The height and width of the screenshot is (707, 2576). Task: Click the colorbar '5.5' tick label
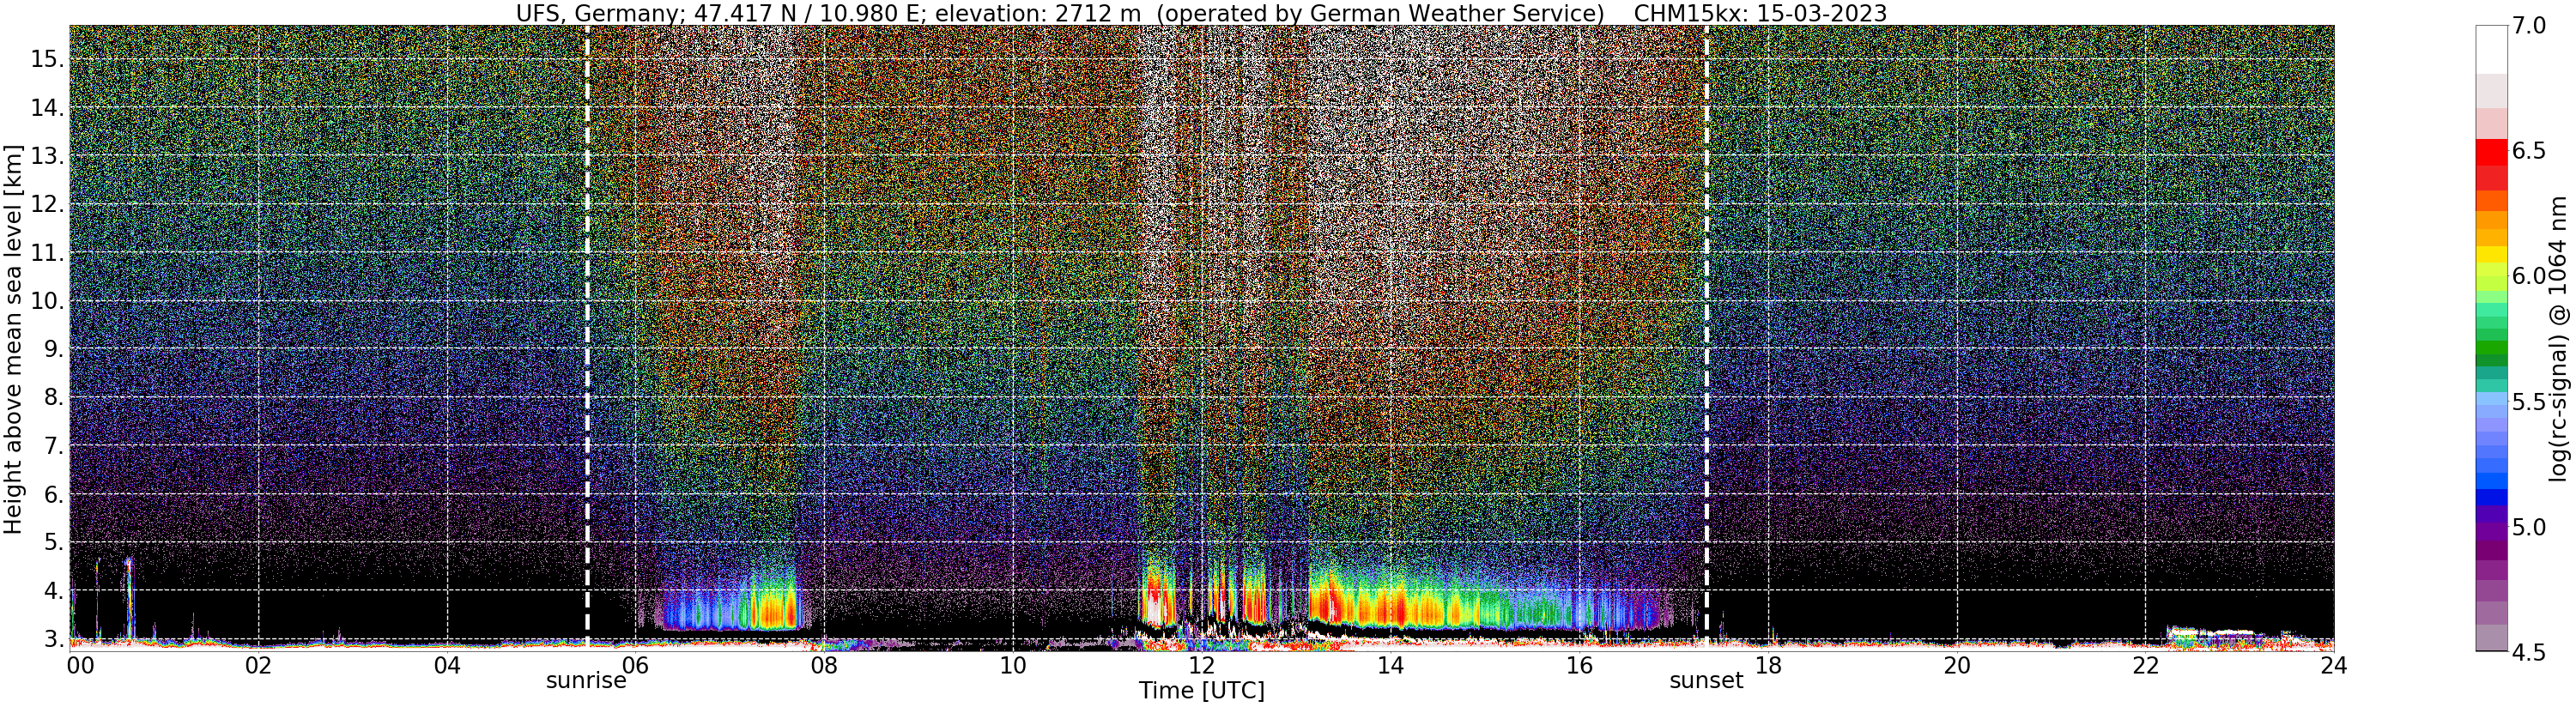coord(2530,402)
